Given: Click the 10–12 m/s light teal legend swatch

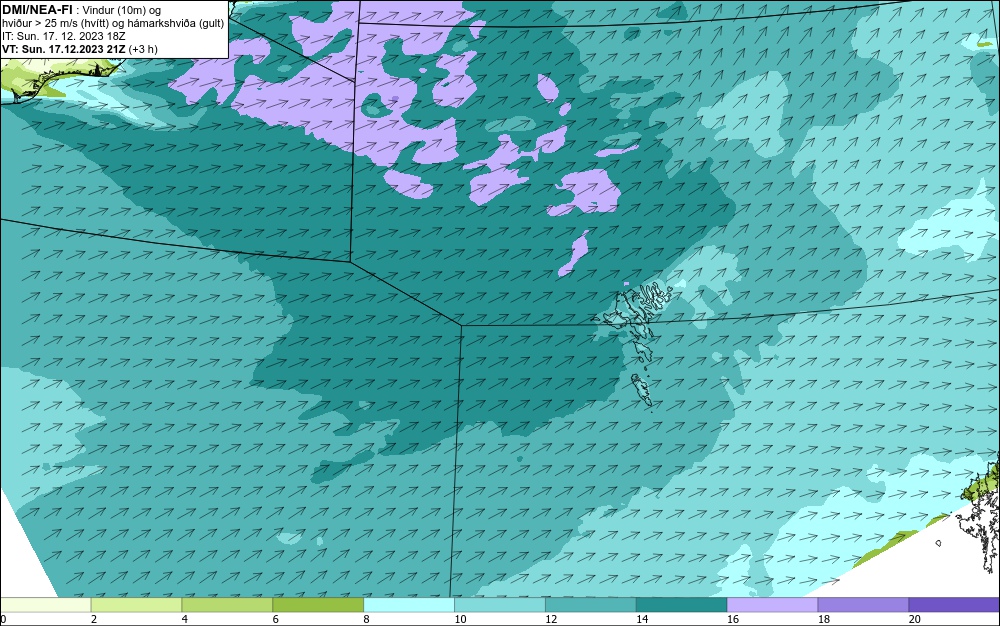Looking at the screenshot, I should point(500,604).
